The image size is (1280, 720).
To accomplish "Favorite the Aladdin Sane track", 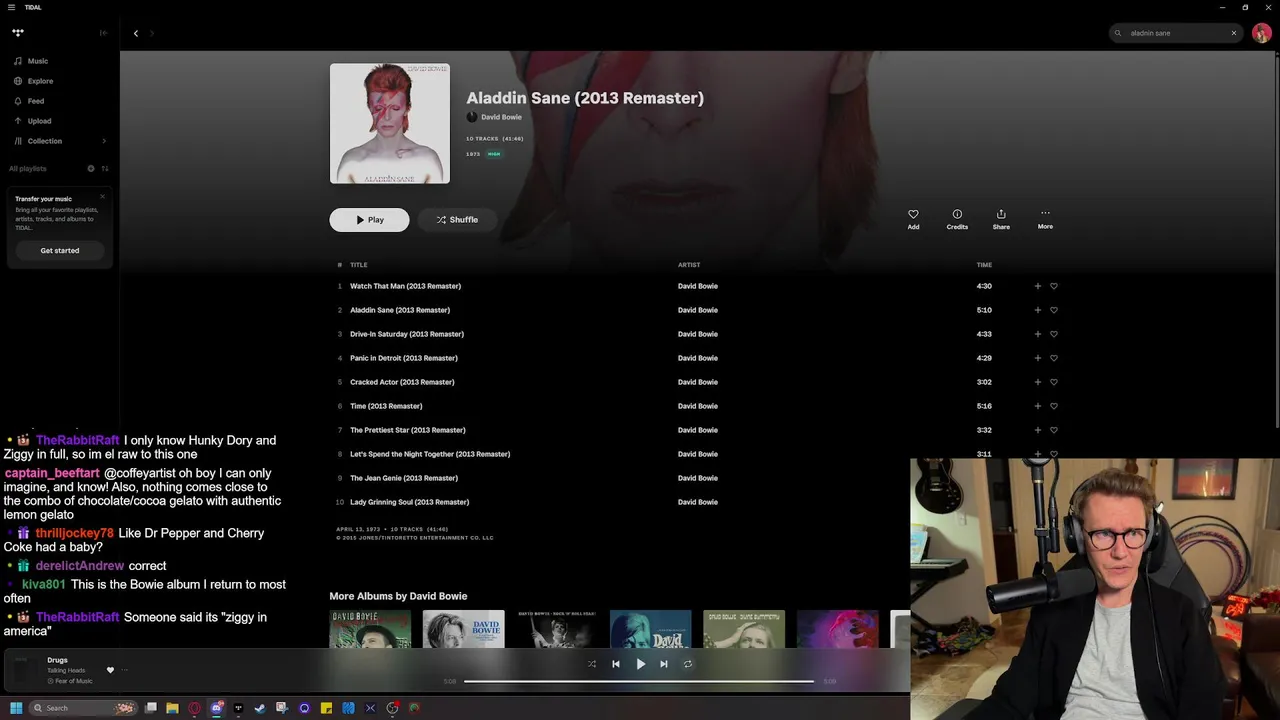I will [x=1054, y=310].
